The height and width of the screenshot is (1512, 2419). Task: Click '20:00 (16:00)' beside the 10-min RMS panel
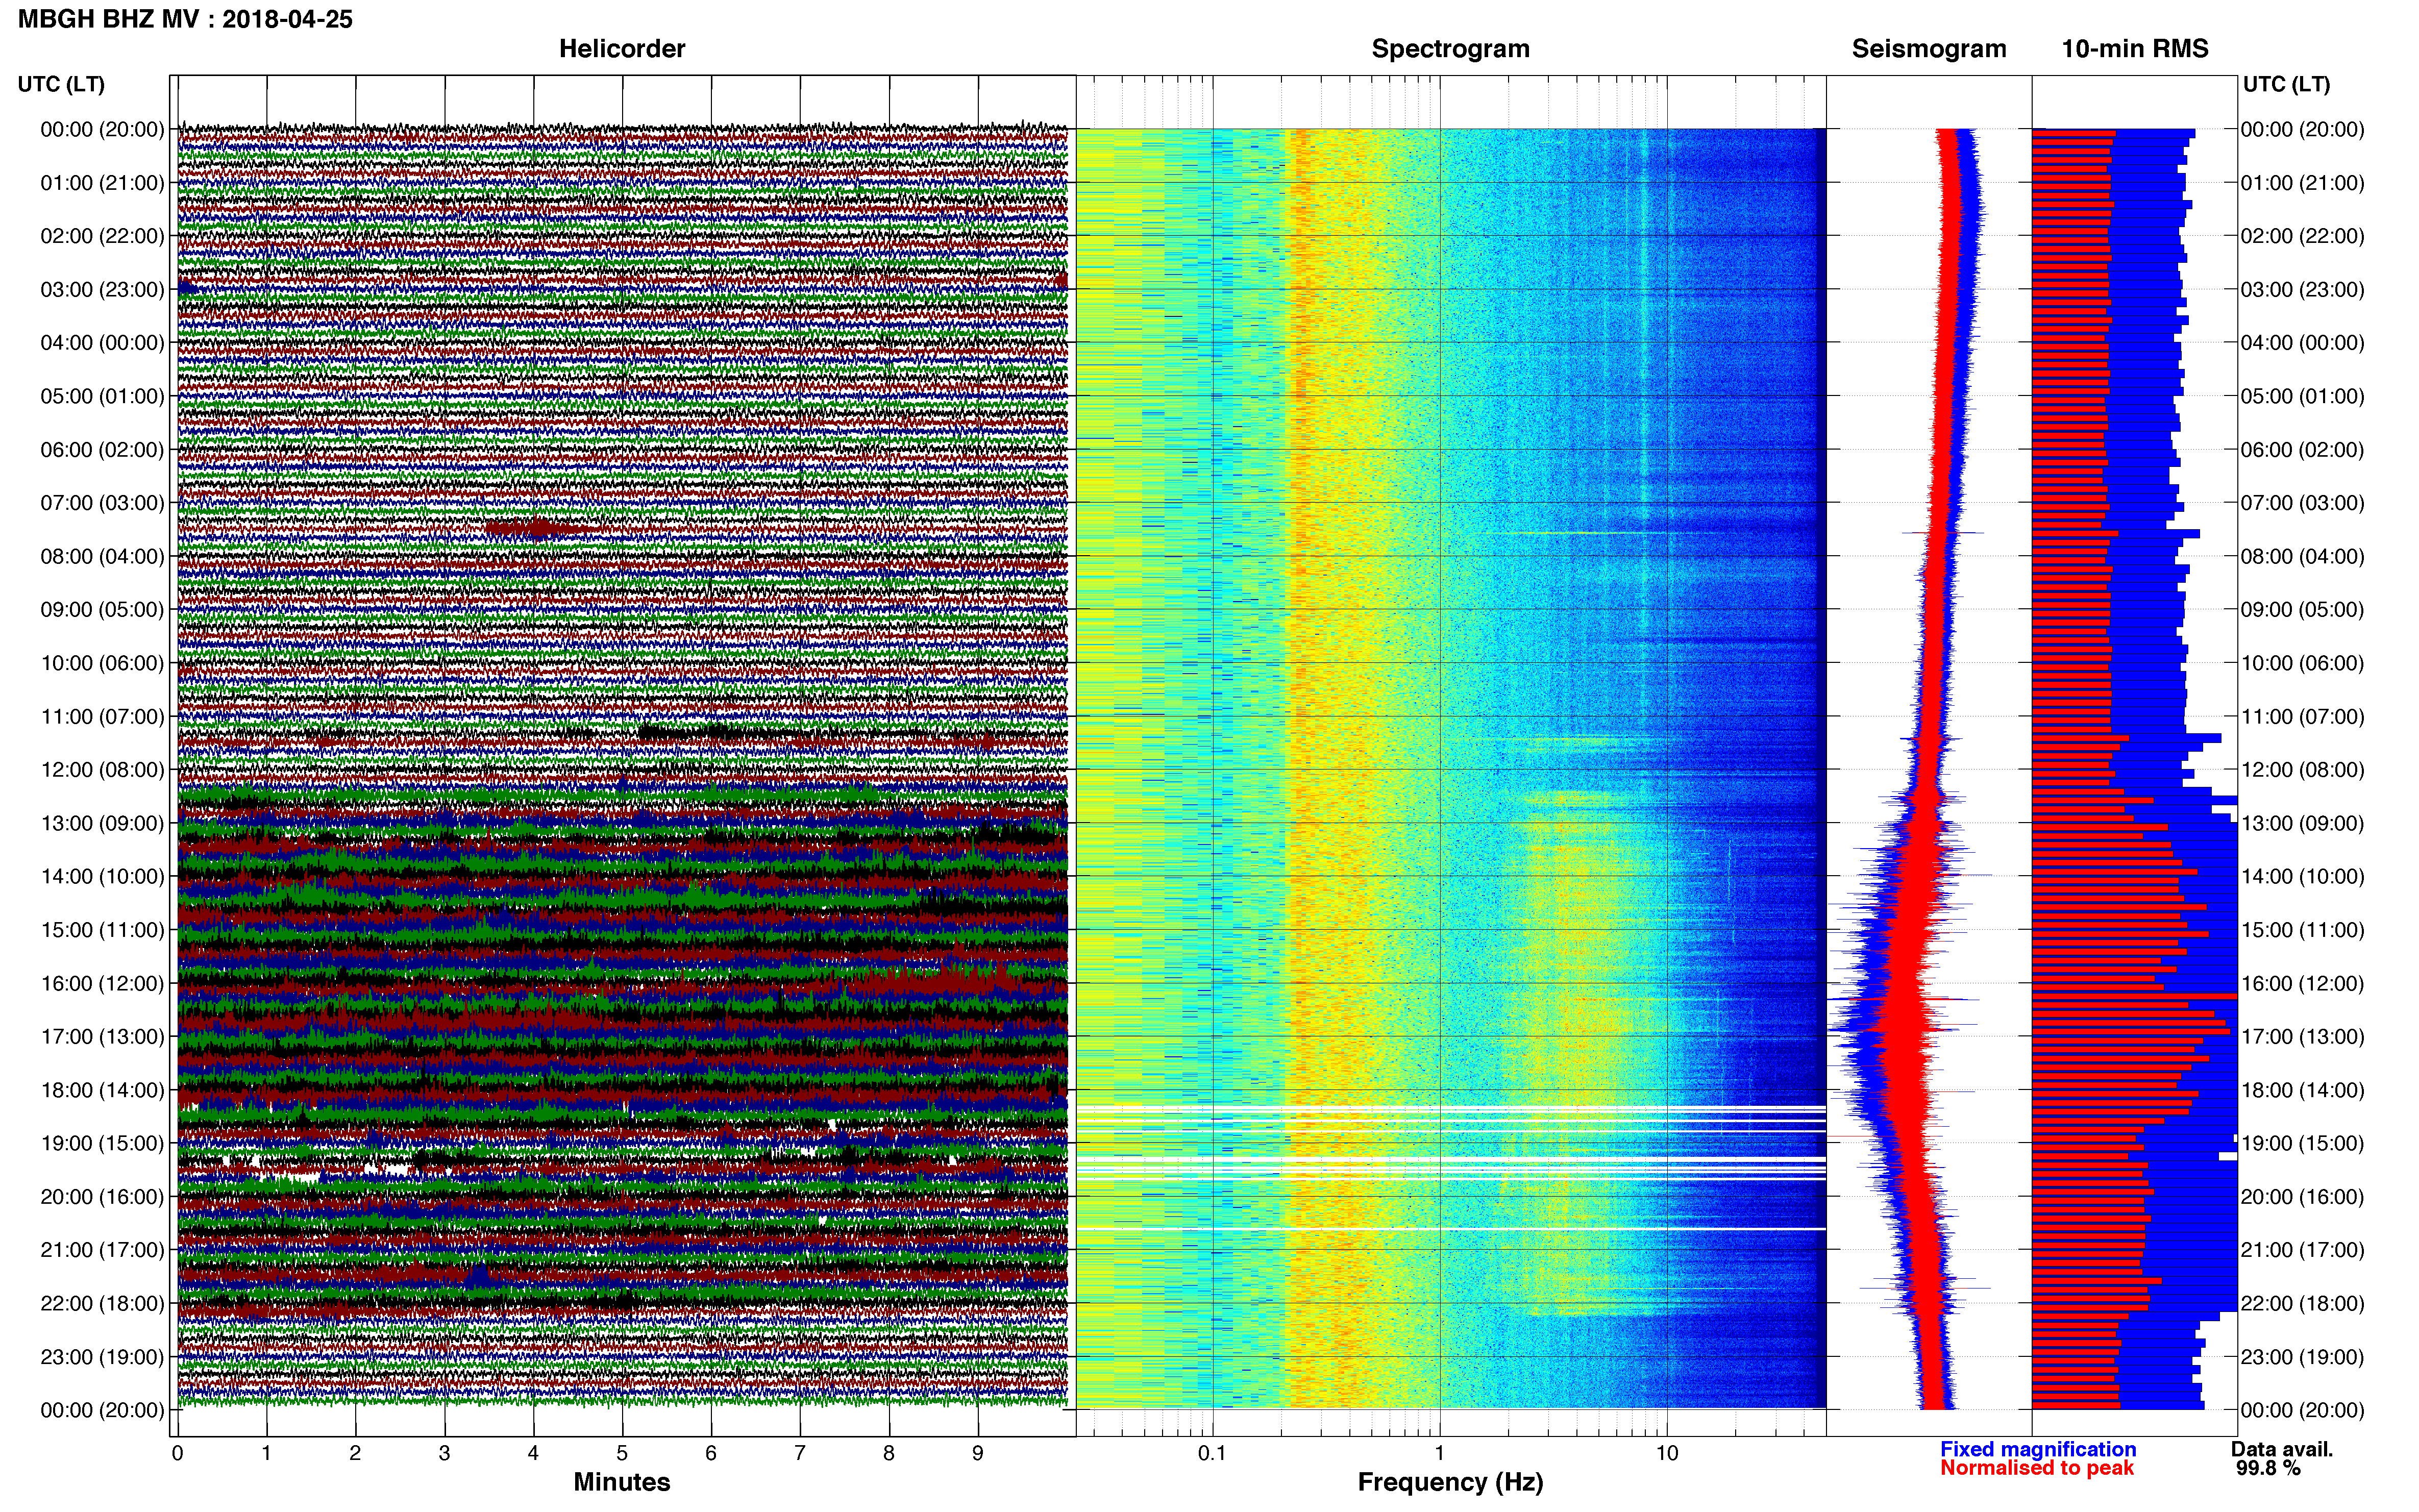click(x=2302, y=1197)
